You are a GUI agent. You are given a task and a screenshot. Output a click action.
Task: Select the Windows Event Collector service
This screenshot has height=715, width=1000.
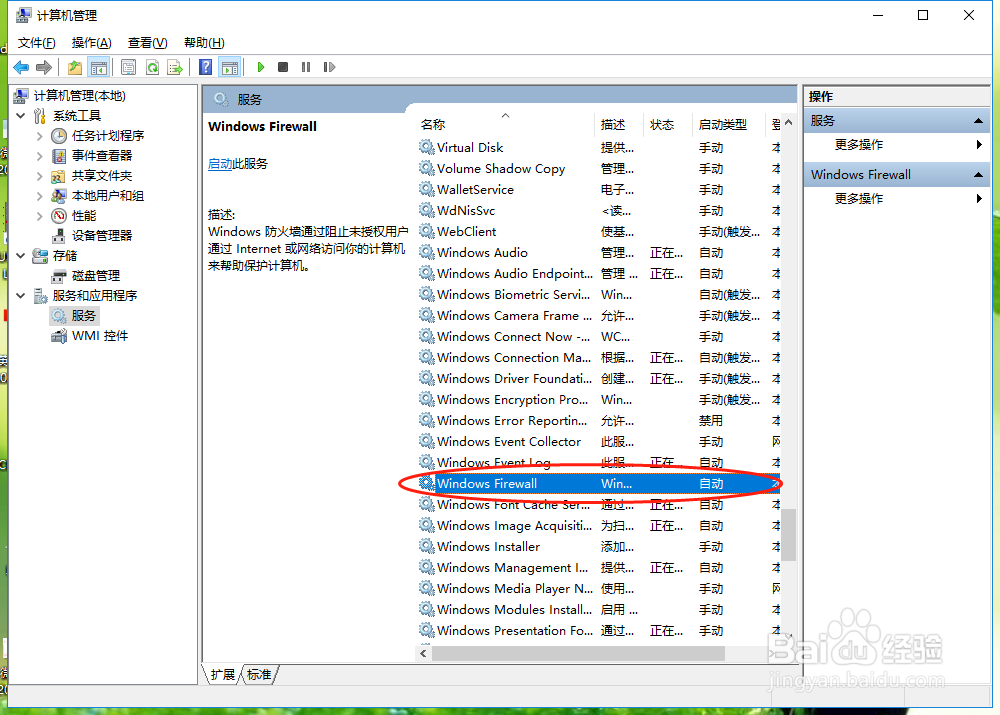pyautogui.click(x=599, y=441)
